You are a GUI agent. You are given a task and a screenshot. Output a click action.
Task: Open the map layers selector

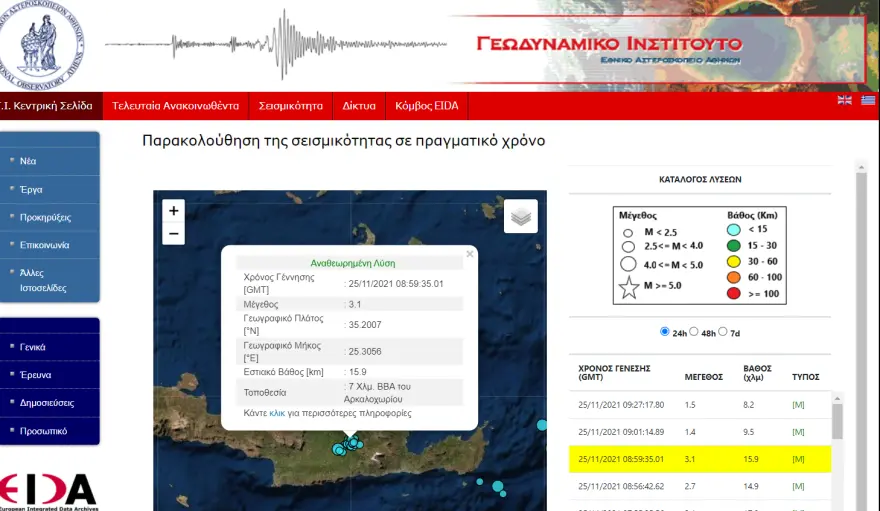tap(520, 216)
